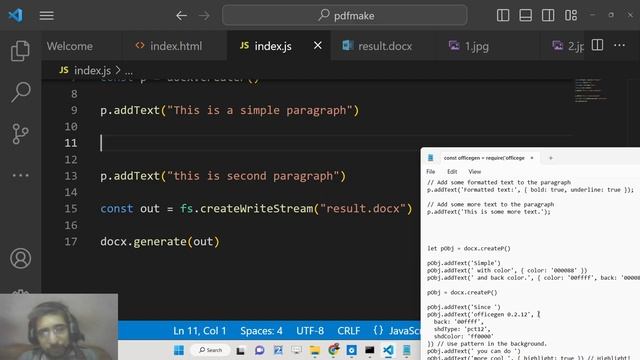This screenshot has width=640, height=360.
Task: Open the File menu in Notepad
Action: 431,172
